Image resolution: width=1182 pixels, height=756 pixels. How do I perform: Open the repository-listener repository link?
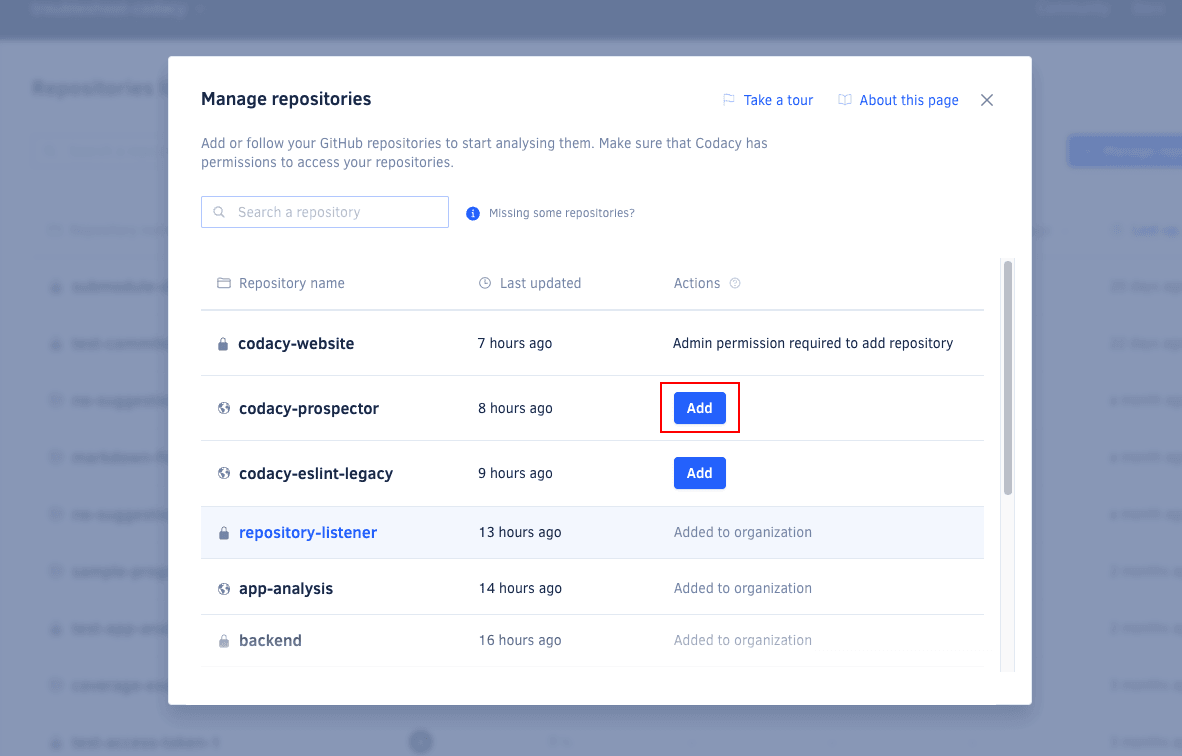pyautogui.click(x=307, y=532)
